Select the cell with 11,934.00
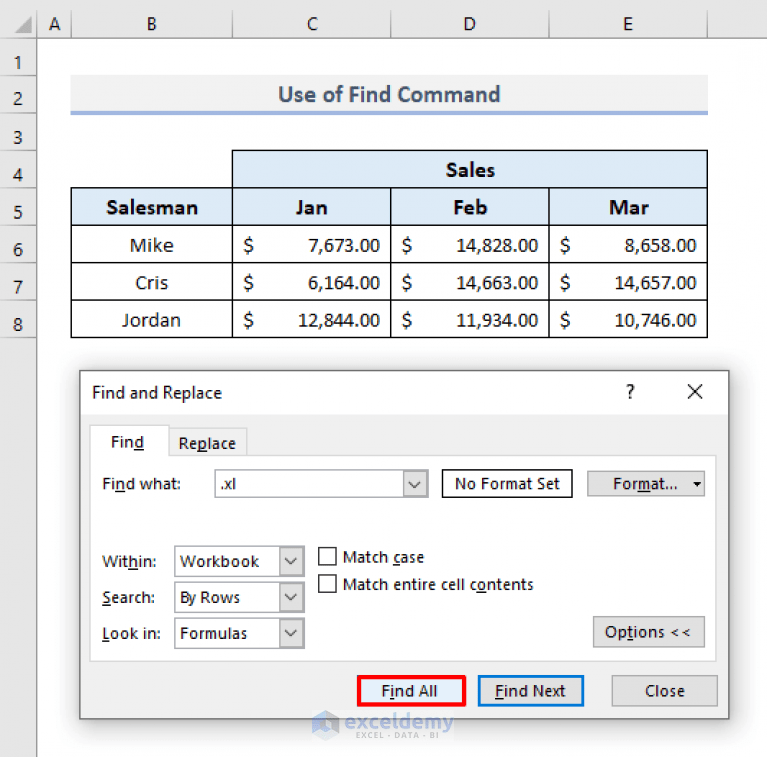Image resolution: width=767 pixels, height=757 pixels. click(470, 319)
